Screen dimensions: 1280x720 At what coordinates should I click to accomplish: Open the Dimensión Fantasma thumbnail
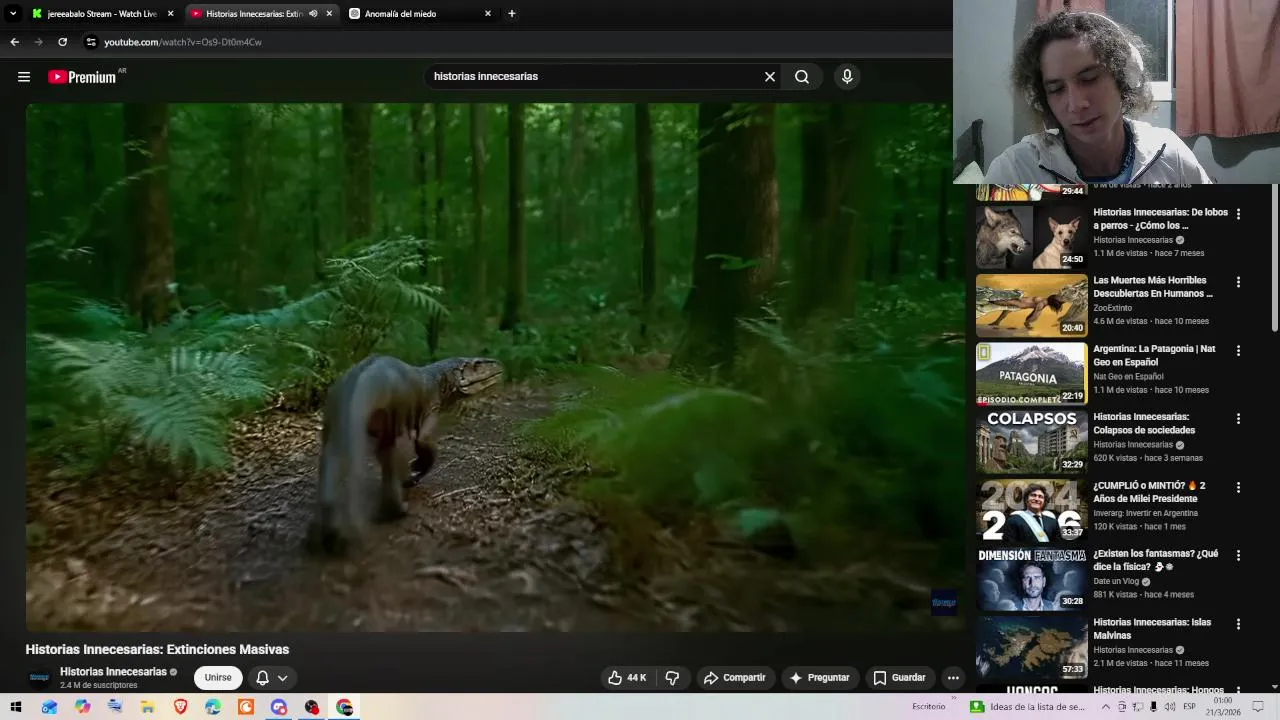(x=1031, y=579)
